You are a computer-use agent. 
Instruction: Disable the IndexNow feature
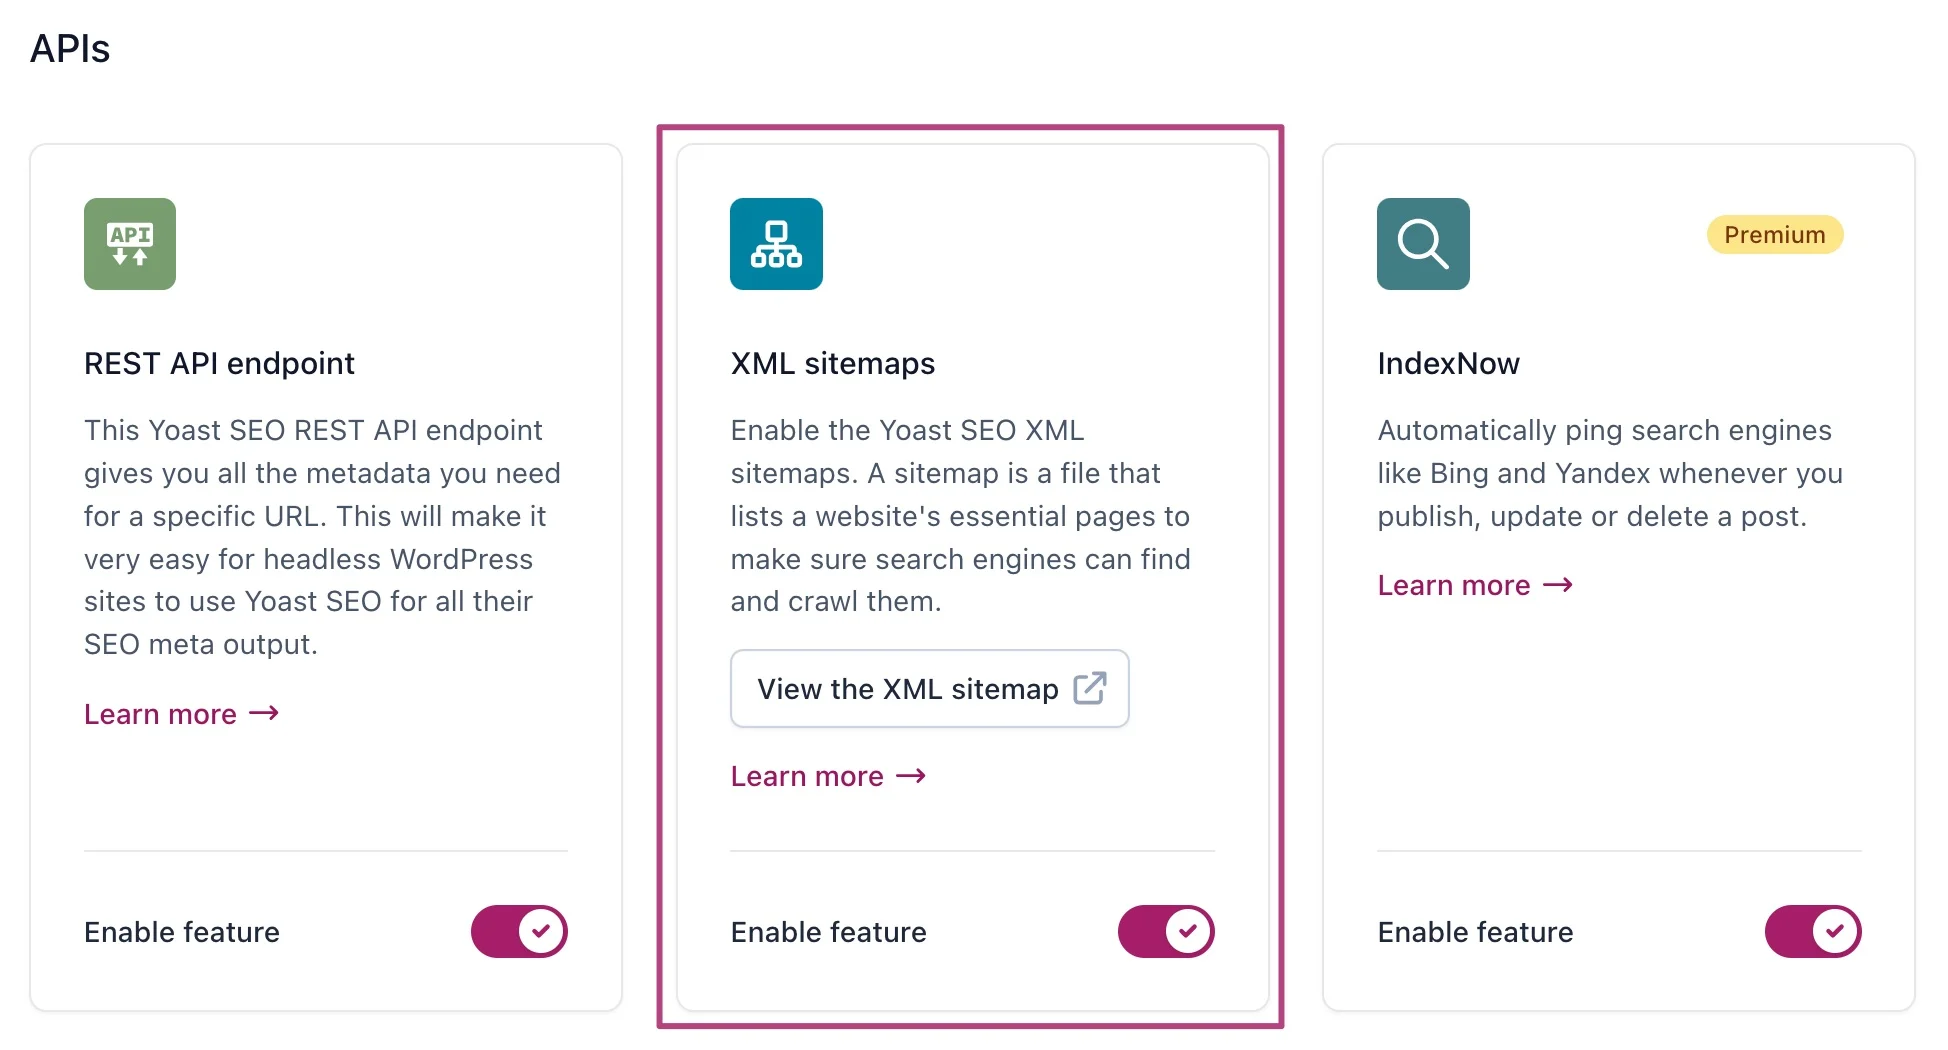(x=1813, y=931)
